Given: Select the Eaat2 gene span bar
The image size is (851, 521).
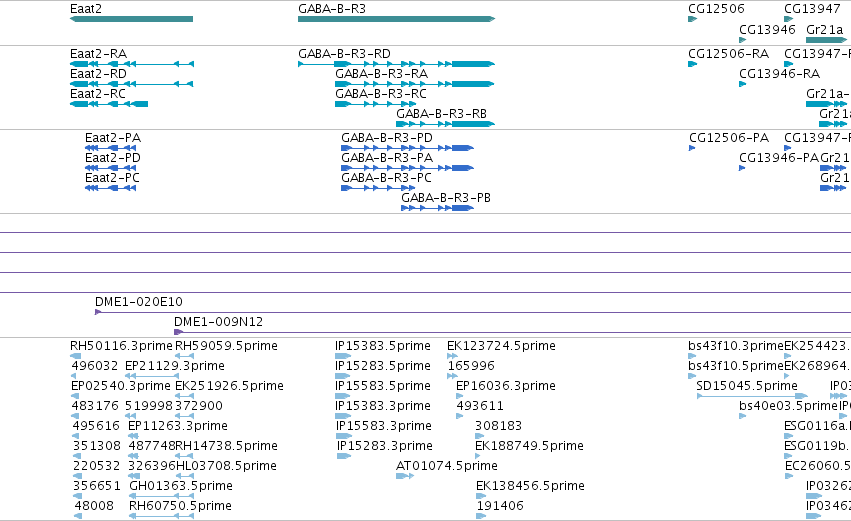Looking at the screenshot, I should pyautogui.click(x=131, y=19).
